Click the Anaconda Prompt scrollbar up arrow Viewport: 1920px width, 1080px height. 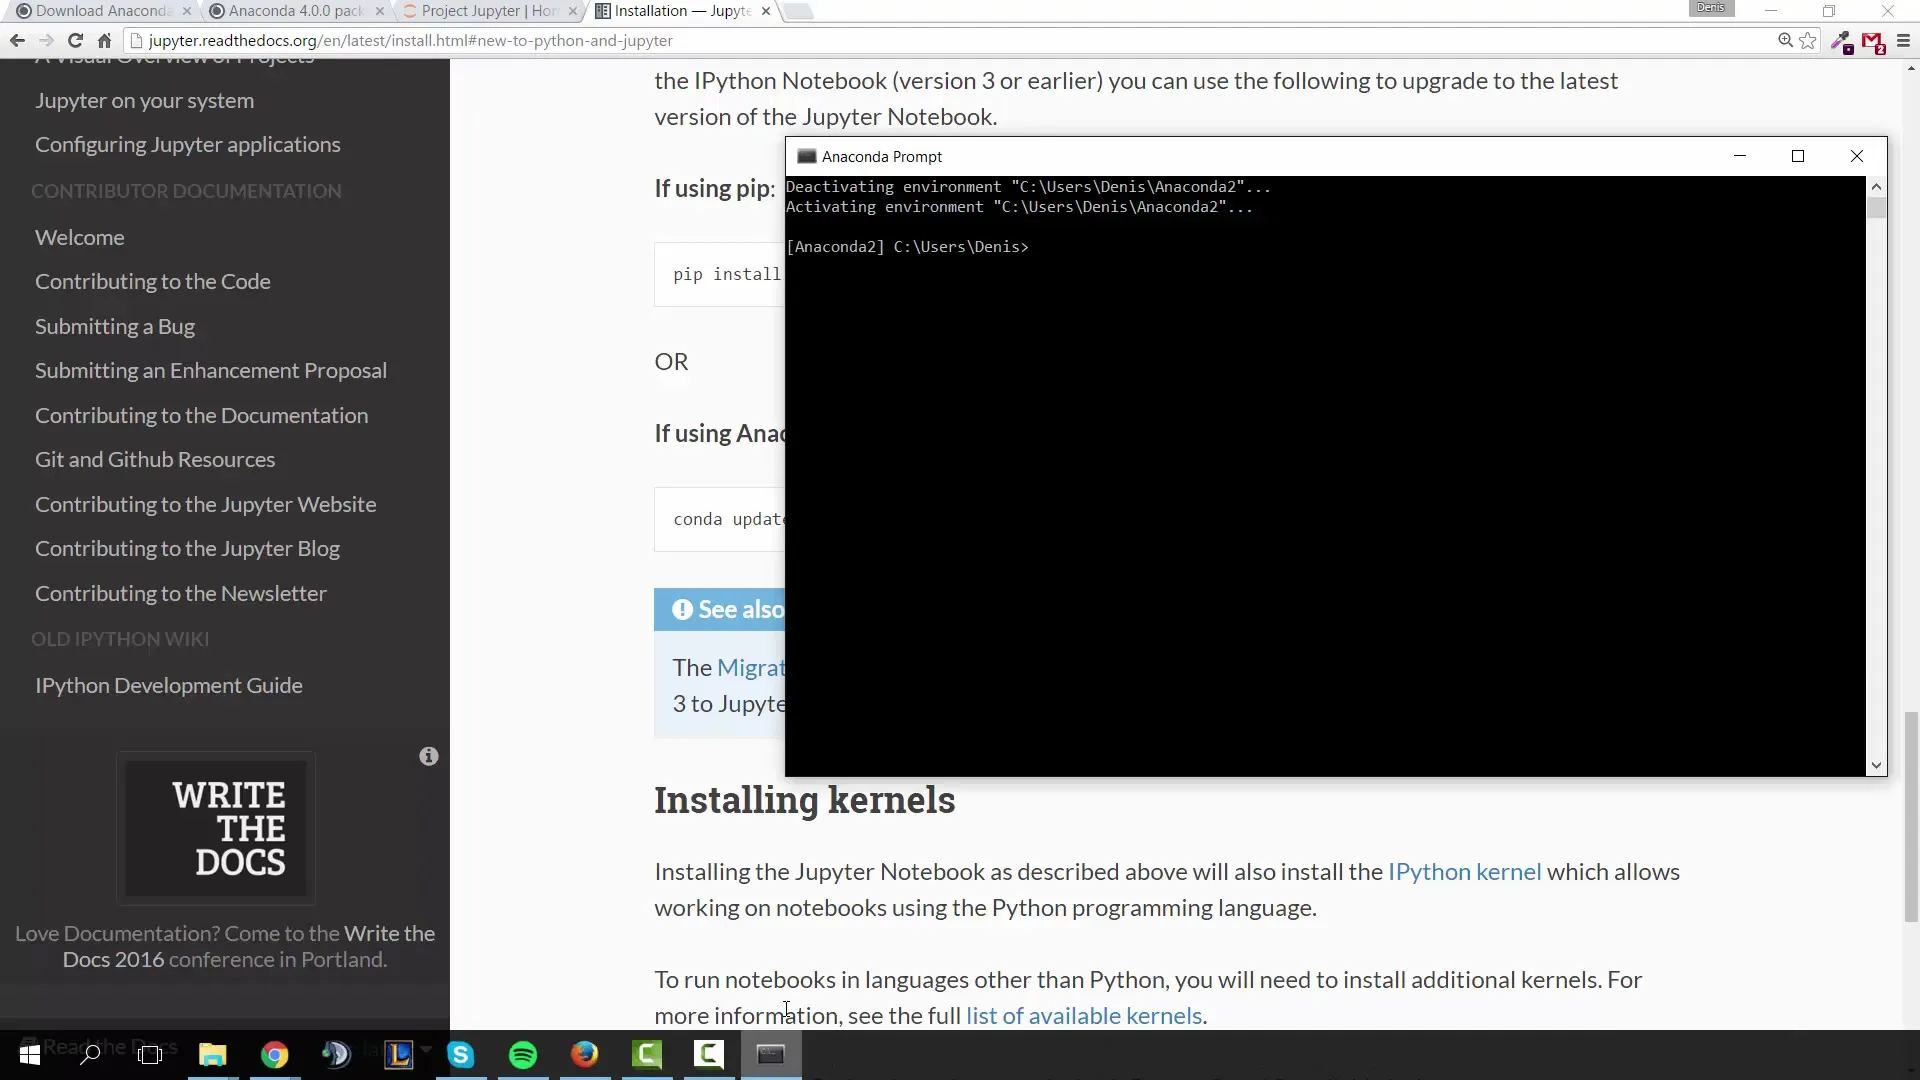[x=1877, y=187]
